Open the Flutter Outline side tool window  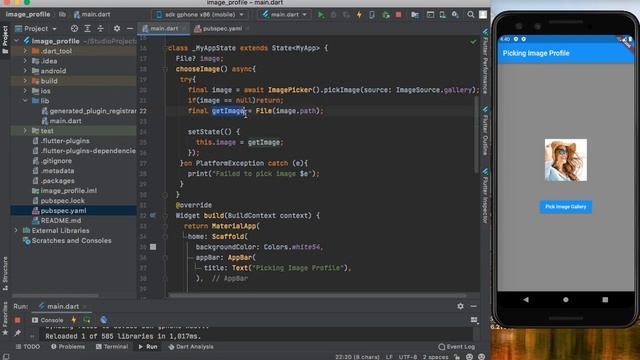click(485, 131)
